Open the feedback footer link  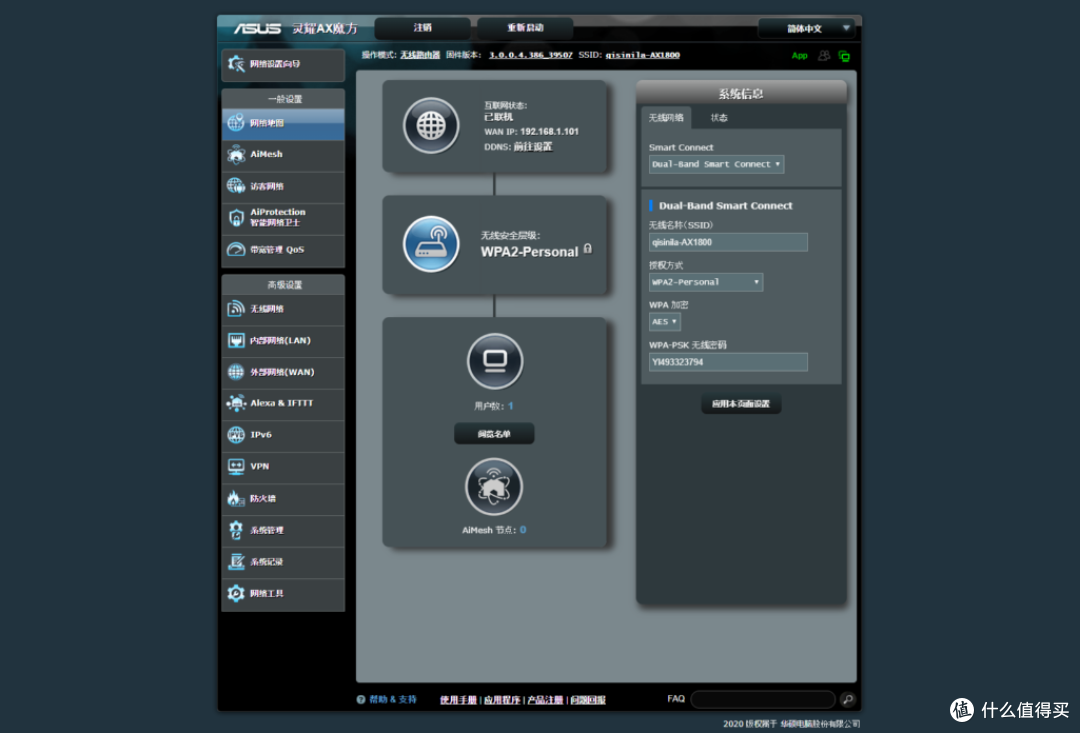pos(588,700)
